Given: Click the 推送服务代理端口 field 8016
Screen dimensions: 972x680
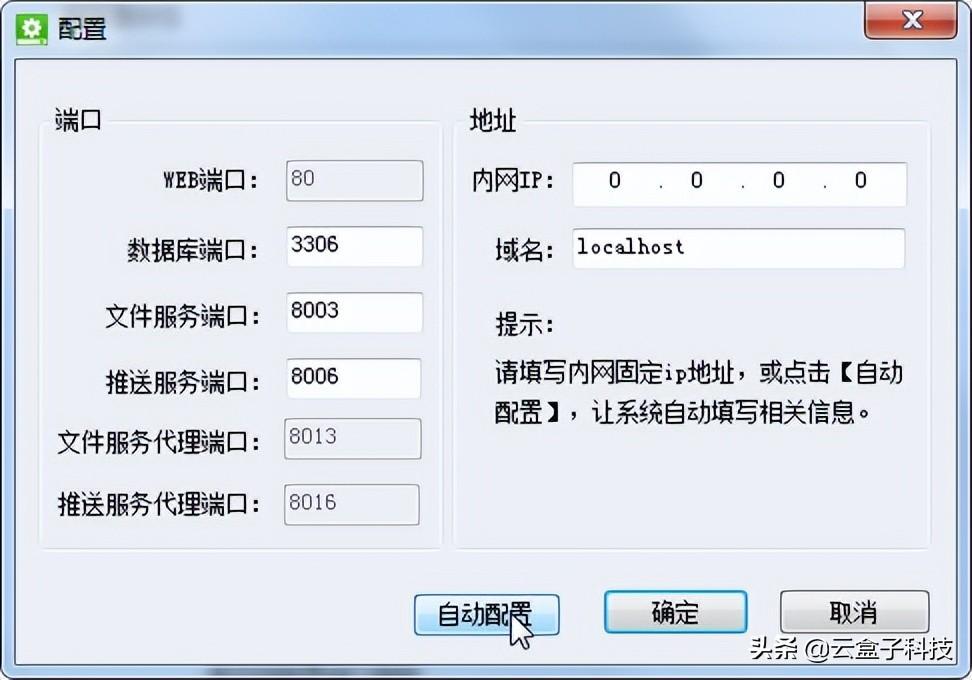Looking at the screenshot, I should [x=351, y=505].
